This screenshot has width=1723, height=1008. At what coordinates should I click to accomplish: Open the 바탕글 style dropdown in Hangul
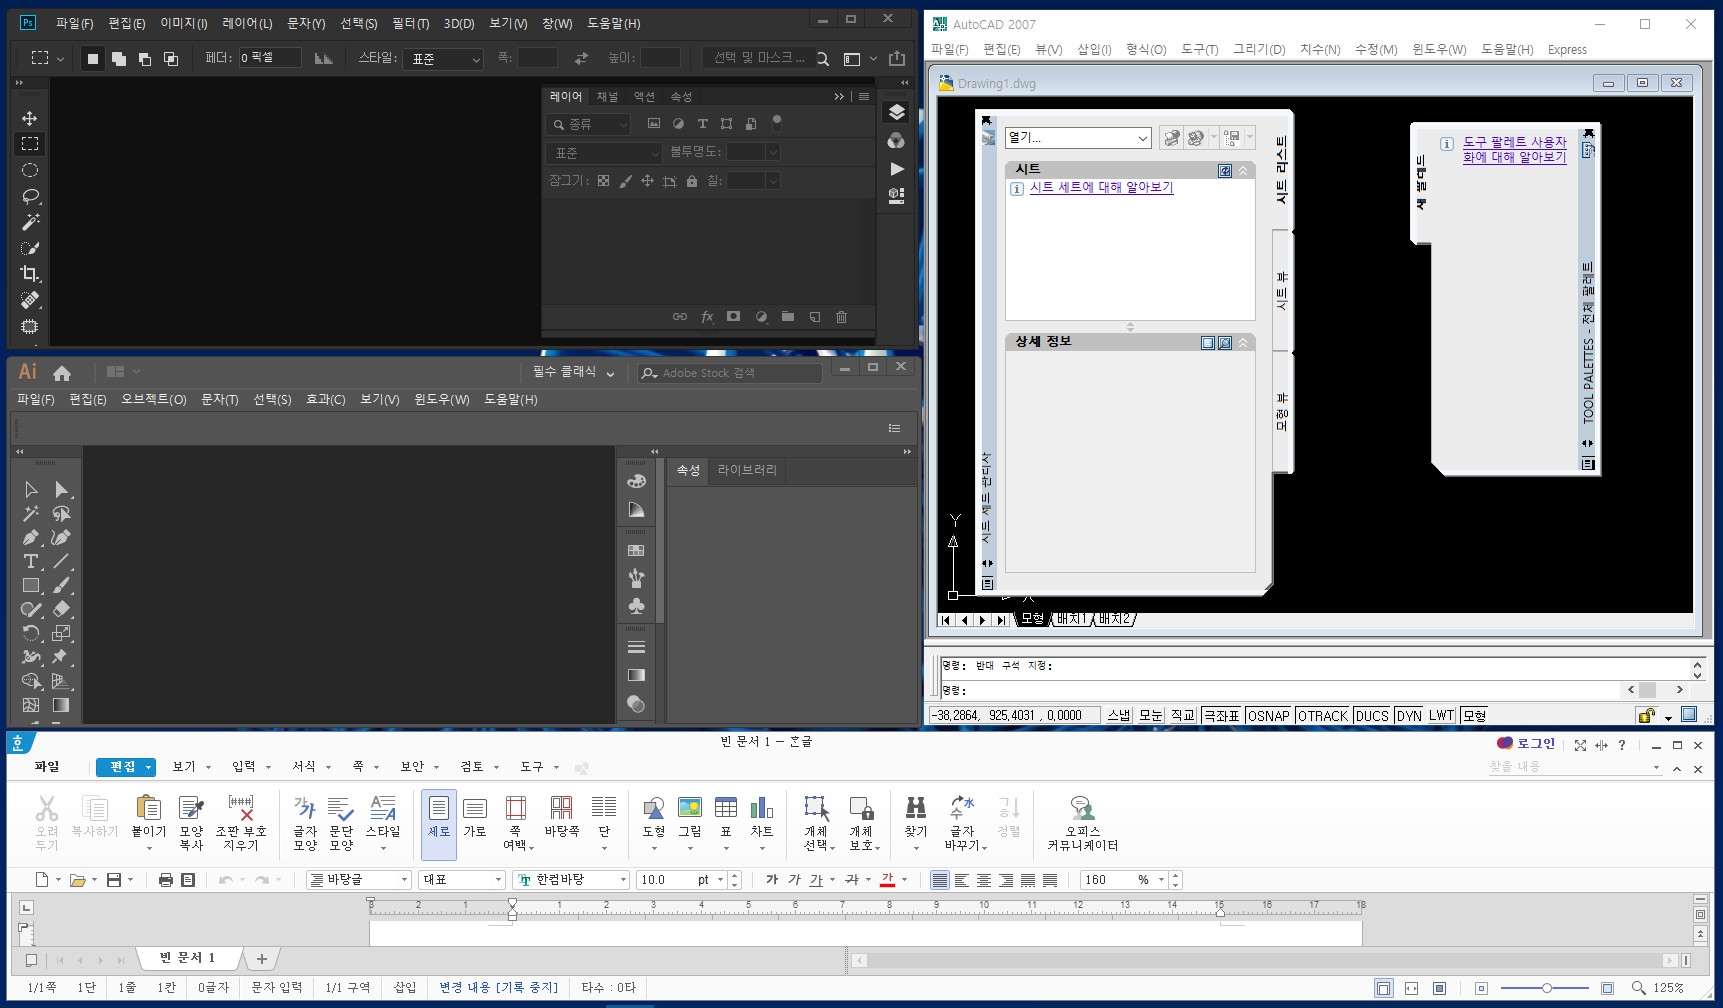pos(359,880)
